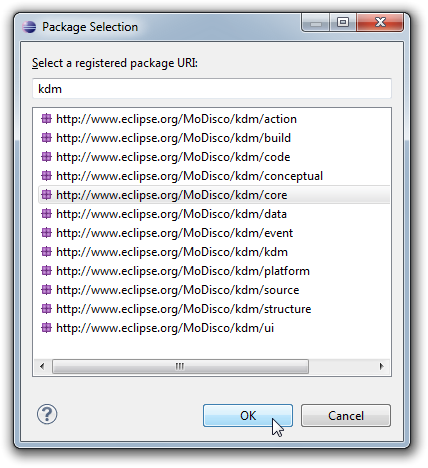Focus the package URI filter field containing kdm
This screenshot has height=468, width=428.
click(212, 89)
